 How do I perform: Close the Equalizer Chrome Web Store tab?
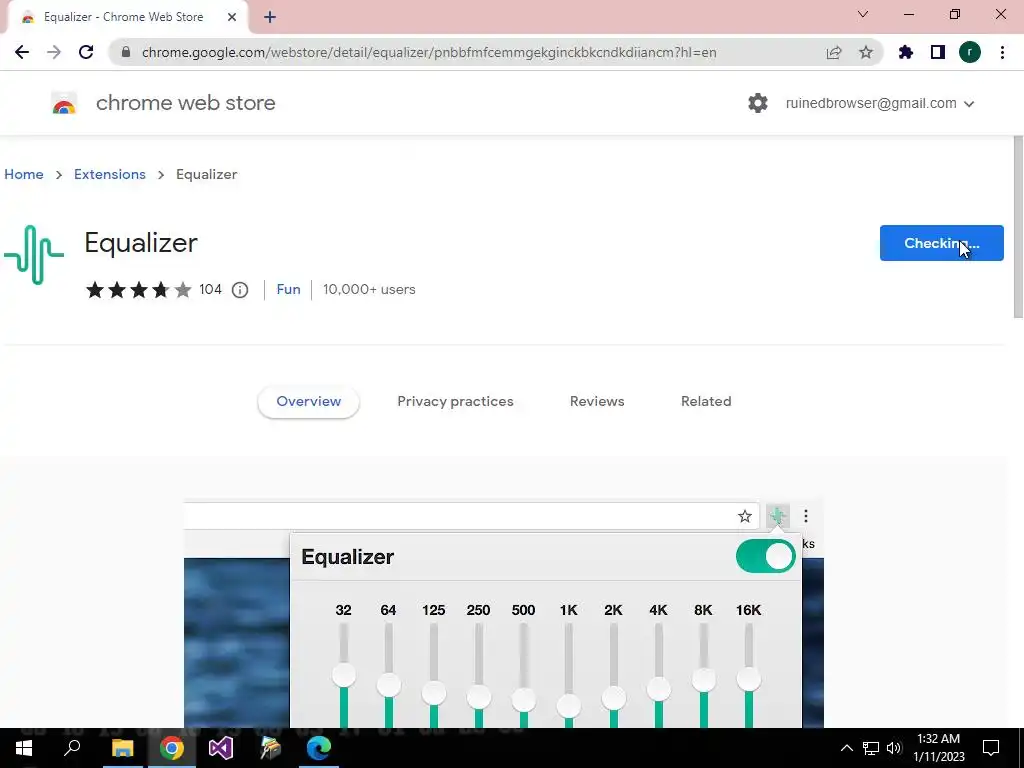tap(232, 17)
